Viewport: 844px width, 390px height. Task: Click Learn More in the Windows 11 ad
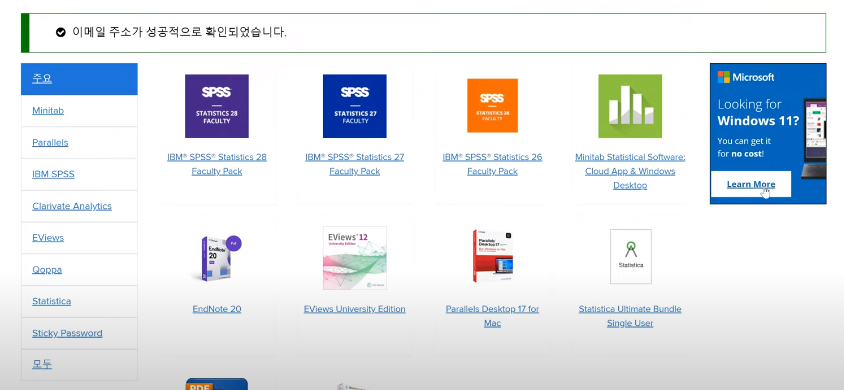pyautogui.click(x=751, y=184)
